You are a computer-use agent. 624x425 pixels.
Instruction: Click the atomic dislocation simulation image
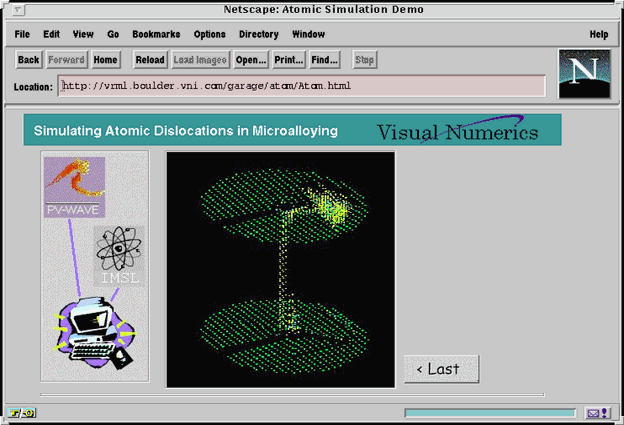click(x=281, y=269)
